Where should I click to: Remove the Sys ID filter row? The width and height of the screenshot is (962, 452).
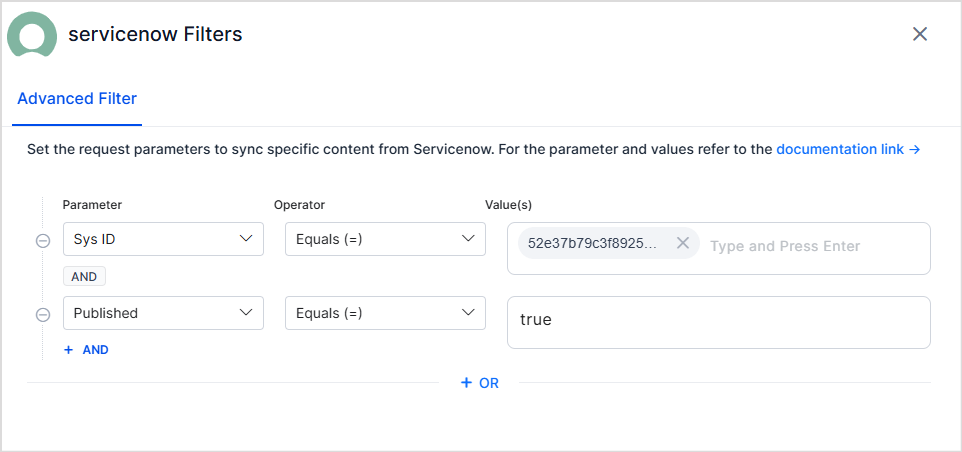[43, 240]
